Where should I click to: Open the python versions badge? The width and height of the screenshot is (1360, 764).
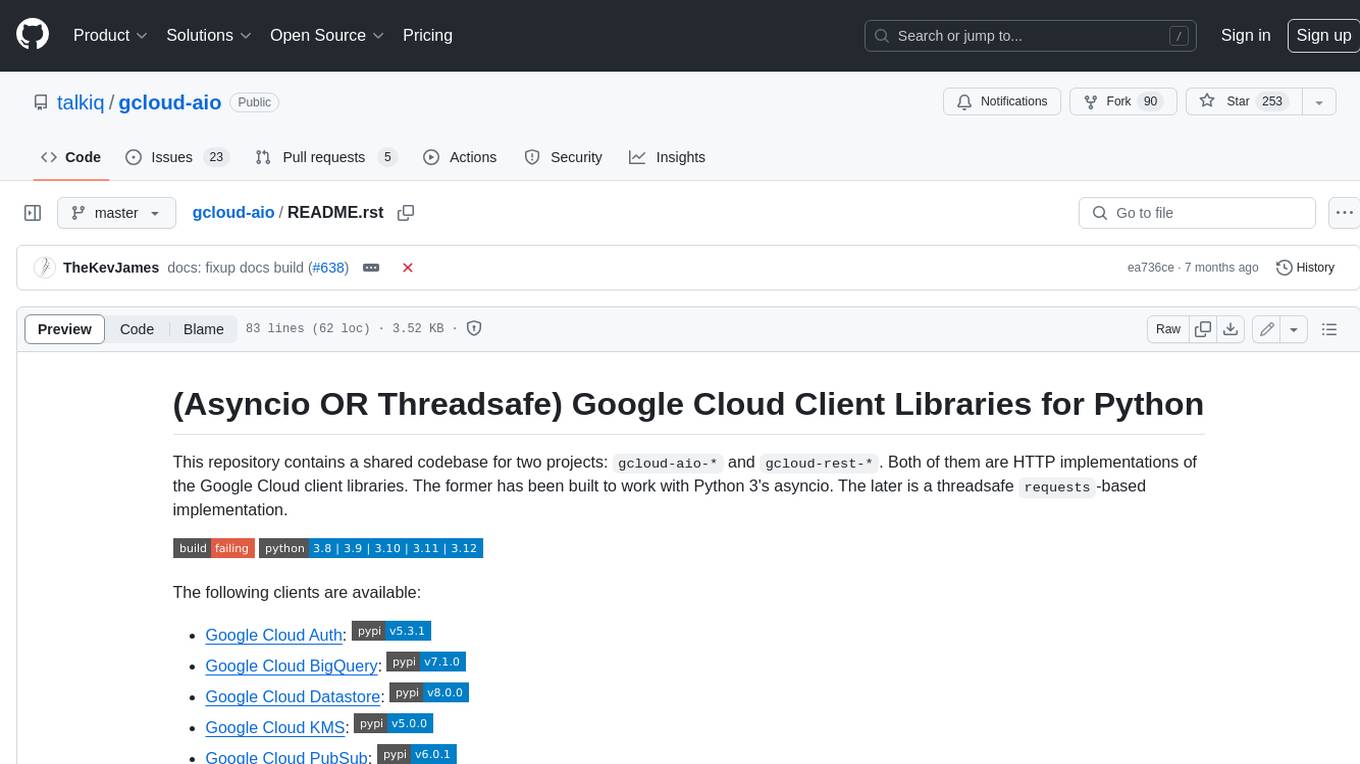pos(371,548)
